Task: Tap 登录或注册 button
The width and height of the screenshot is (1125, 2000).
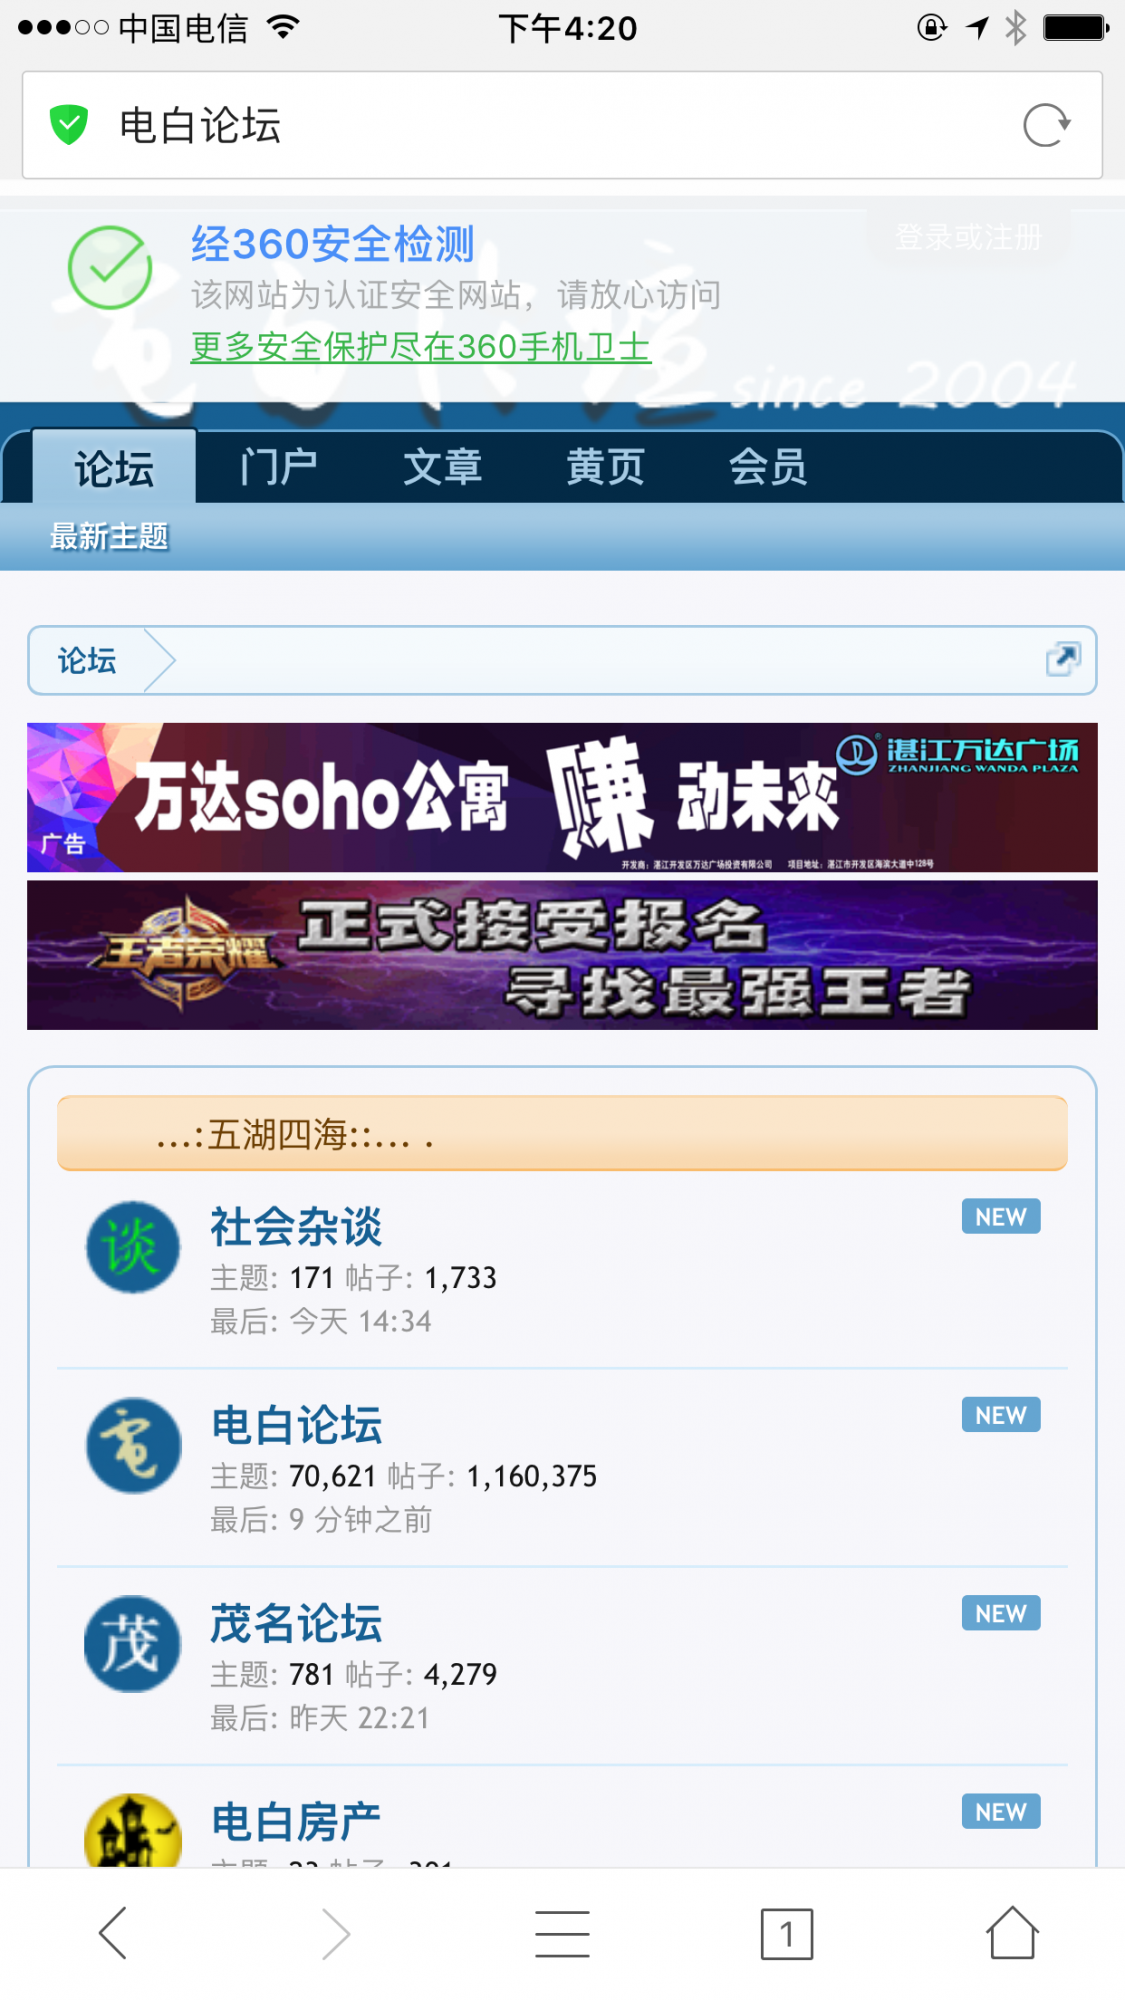Action: [x=968, y=237]
